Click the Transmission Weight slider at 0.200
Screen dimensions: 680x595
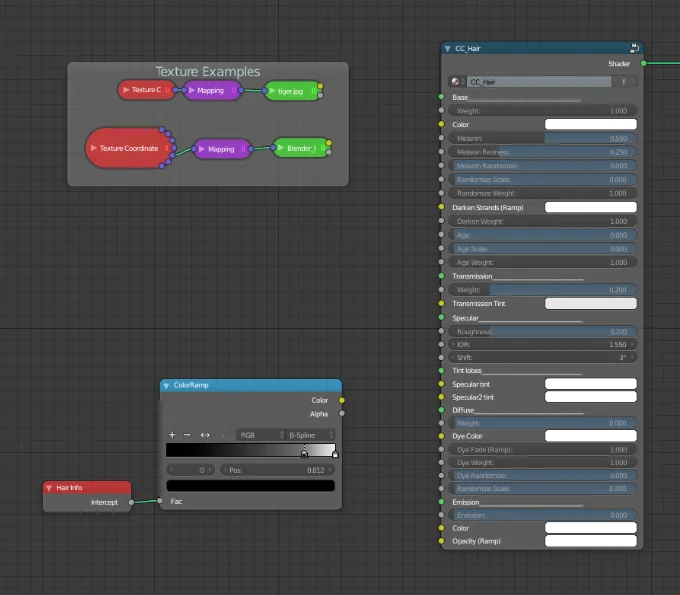click(542, 290)
